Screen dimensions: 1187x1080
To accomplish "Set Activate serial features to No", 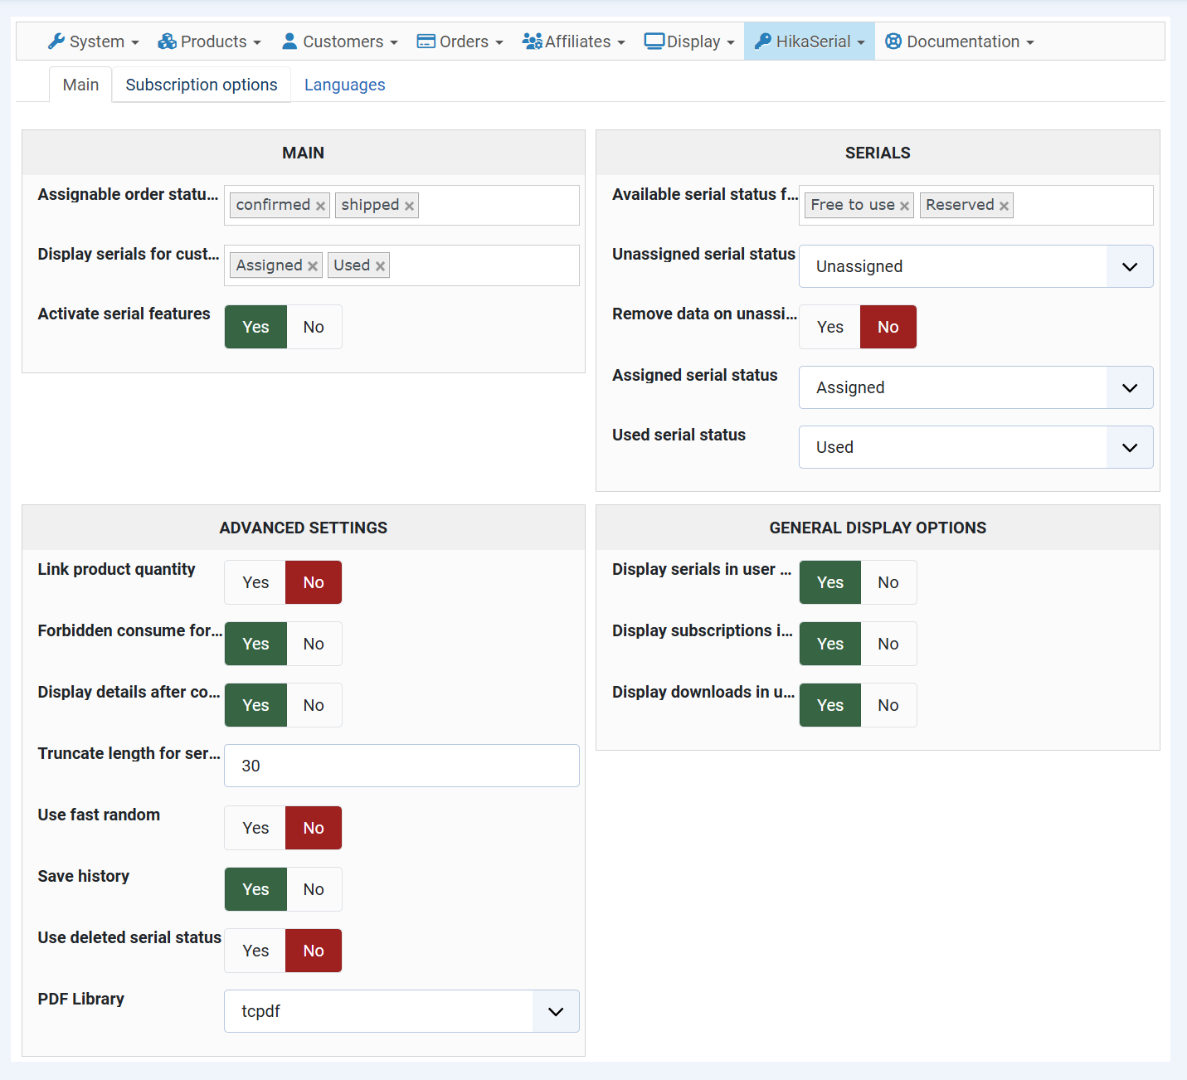I will pos(314,327).
